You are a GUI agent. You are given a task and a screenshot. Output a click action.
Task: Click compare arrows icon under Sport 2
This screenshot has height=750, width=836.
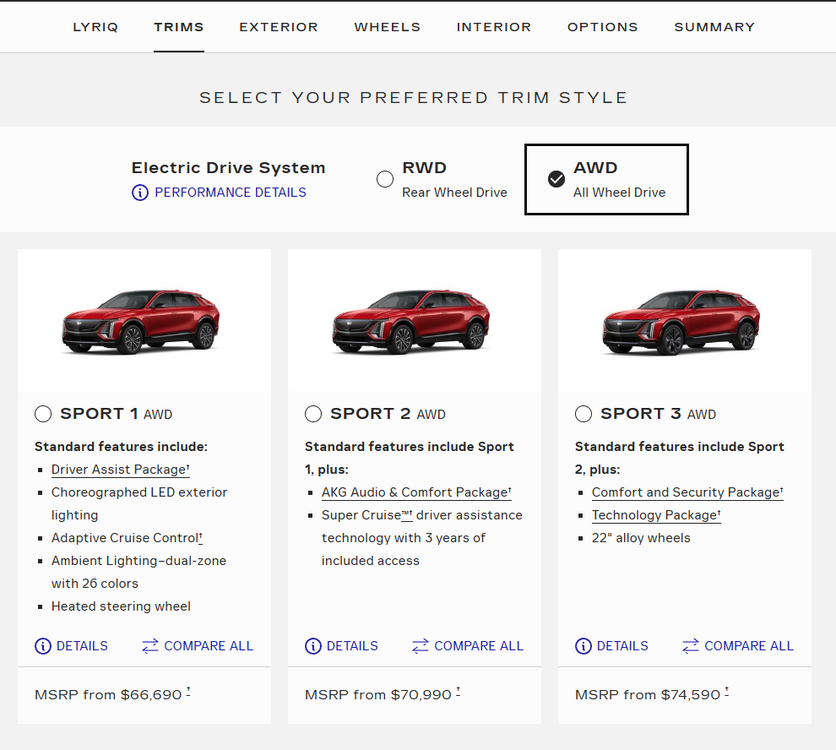click(420, 646)
